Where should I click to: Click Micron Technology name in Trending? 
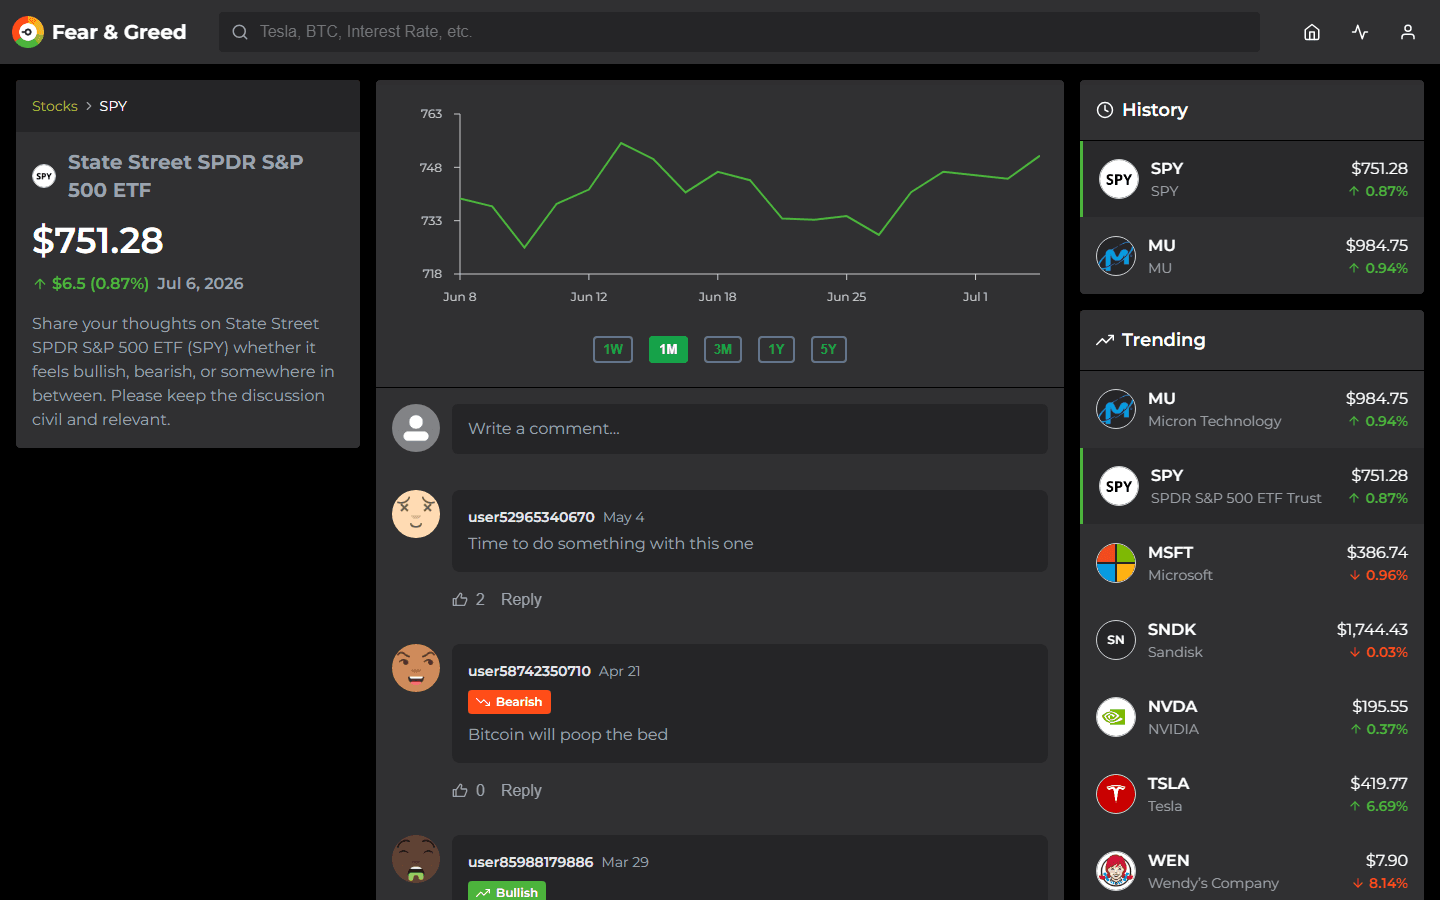pyautogui.click(x=1214, y=421)
